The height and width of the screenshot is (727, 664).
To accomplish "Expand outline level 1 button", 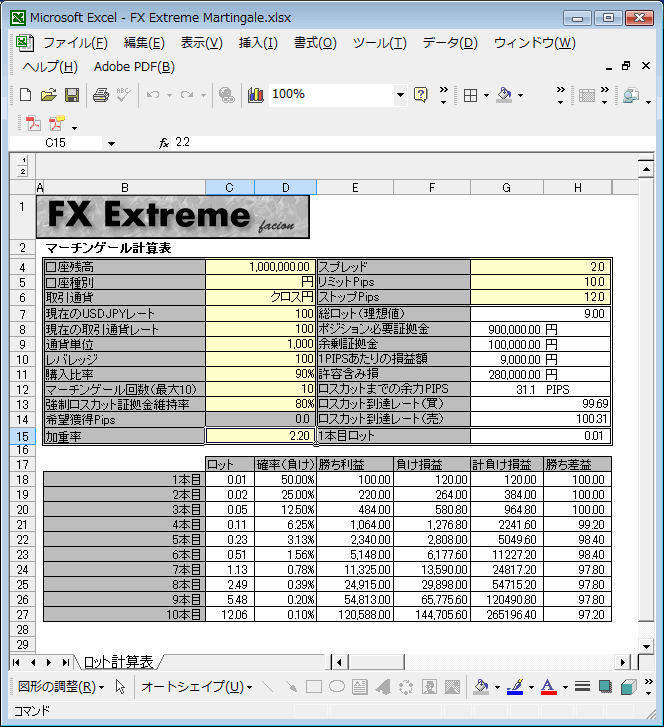I will point(23,160).
